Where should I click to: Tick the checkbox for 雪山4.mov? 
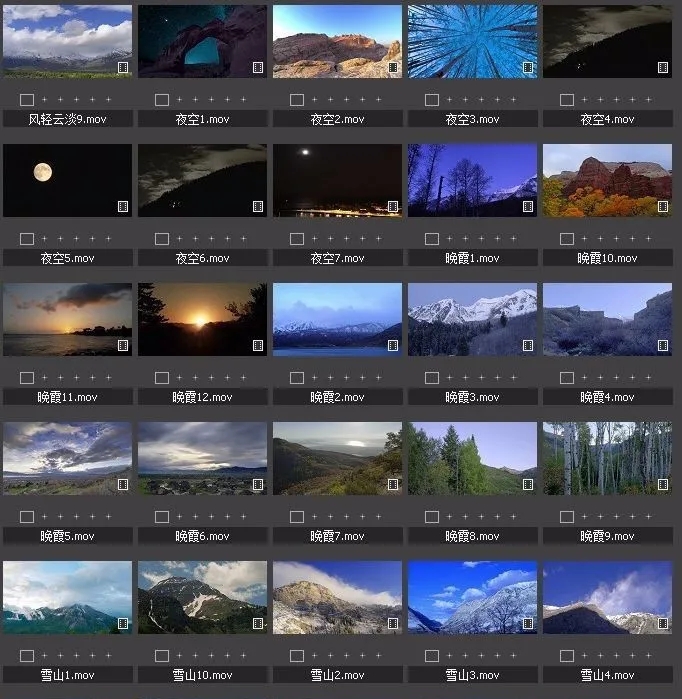tap(567, 656)
